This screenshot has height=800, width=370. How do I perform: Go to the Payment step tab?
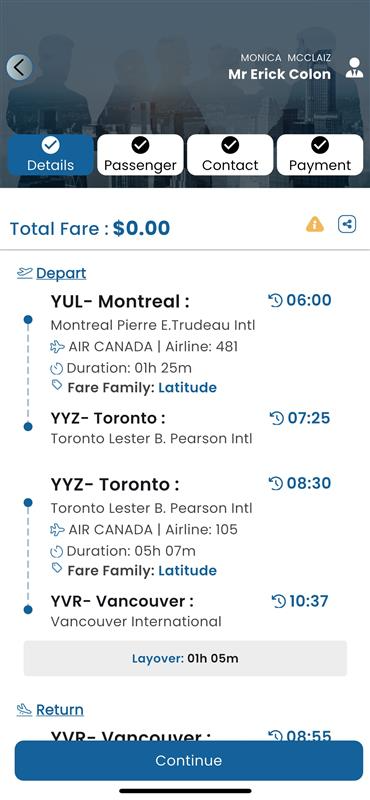click(x=320, y=155)
